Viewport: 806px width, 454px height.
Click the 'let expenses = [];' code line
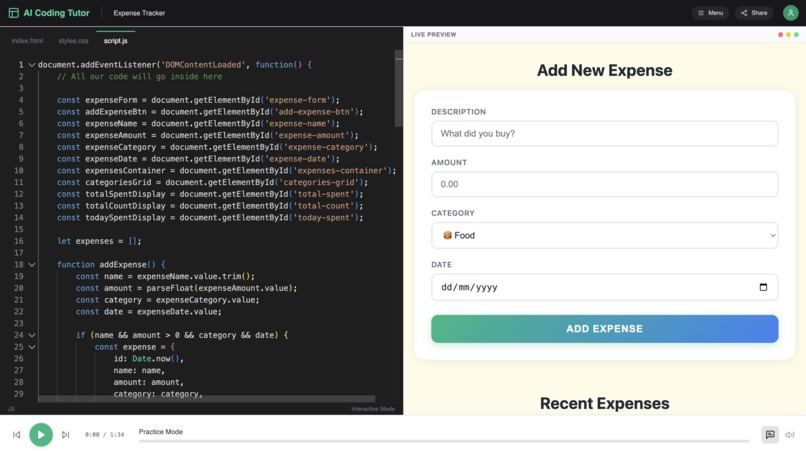99,241
